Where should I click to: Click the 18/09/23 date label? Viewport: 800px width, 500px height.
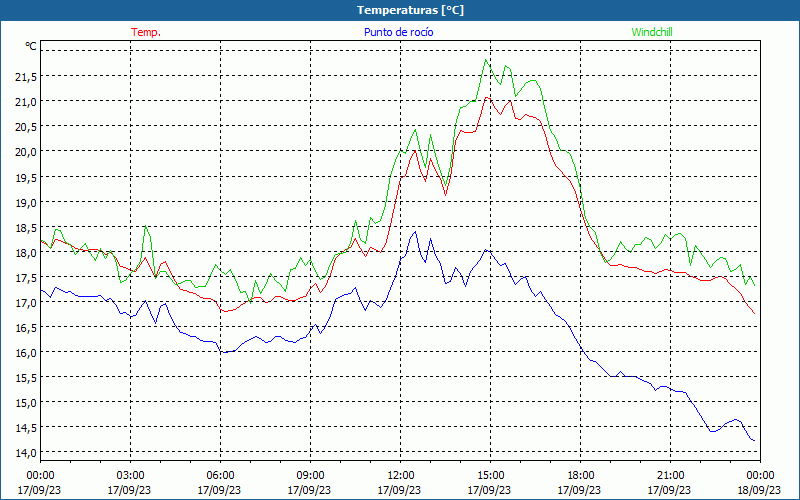coord(759,490)
